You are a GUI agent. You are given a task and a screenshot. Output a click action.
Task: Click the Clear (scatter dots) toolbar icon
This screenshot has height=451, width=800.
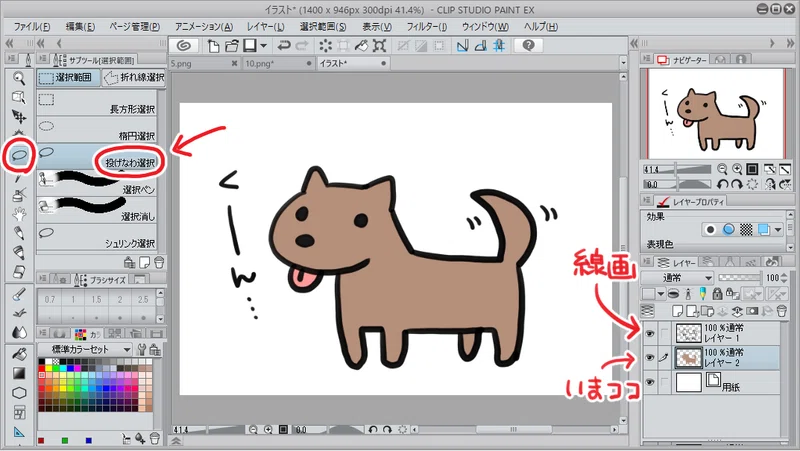325,46
